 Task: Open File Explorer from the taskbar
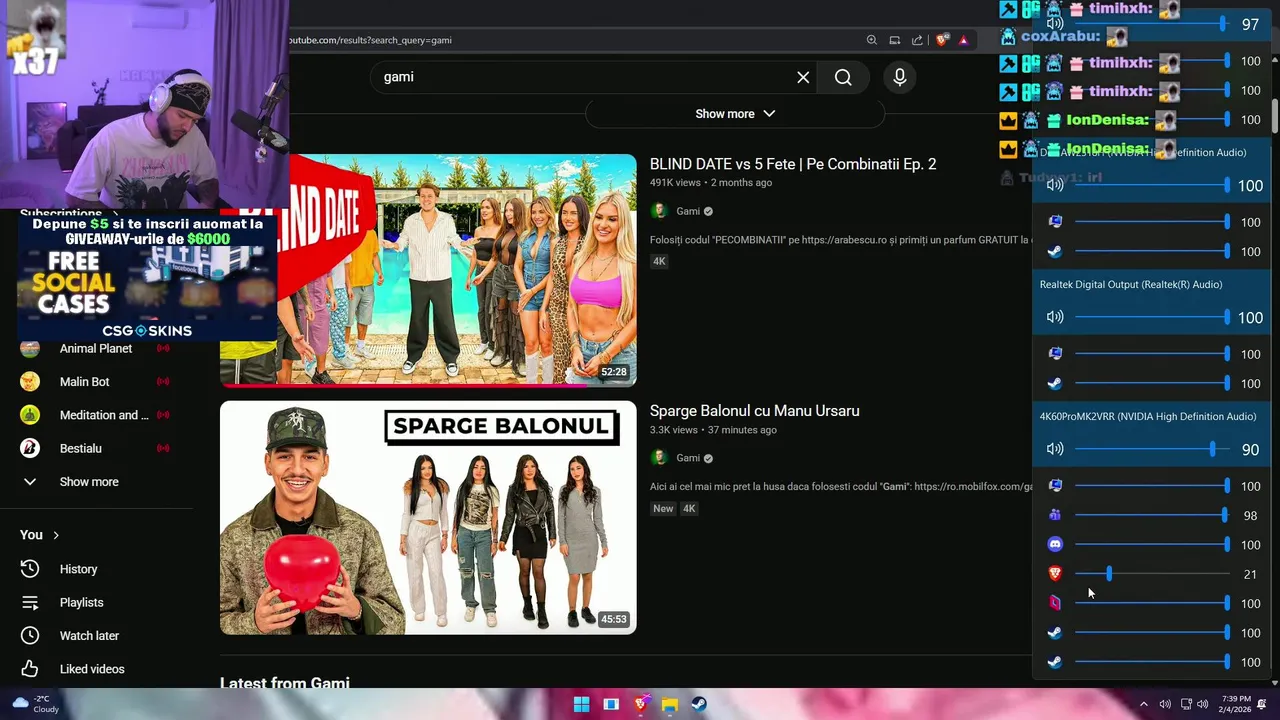point(670,704)
